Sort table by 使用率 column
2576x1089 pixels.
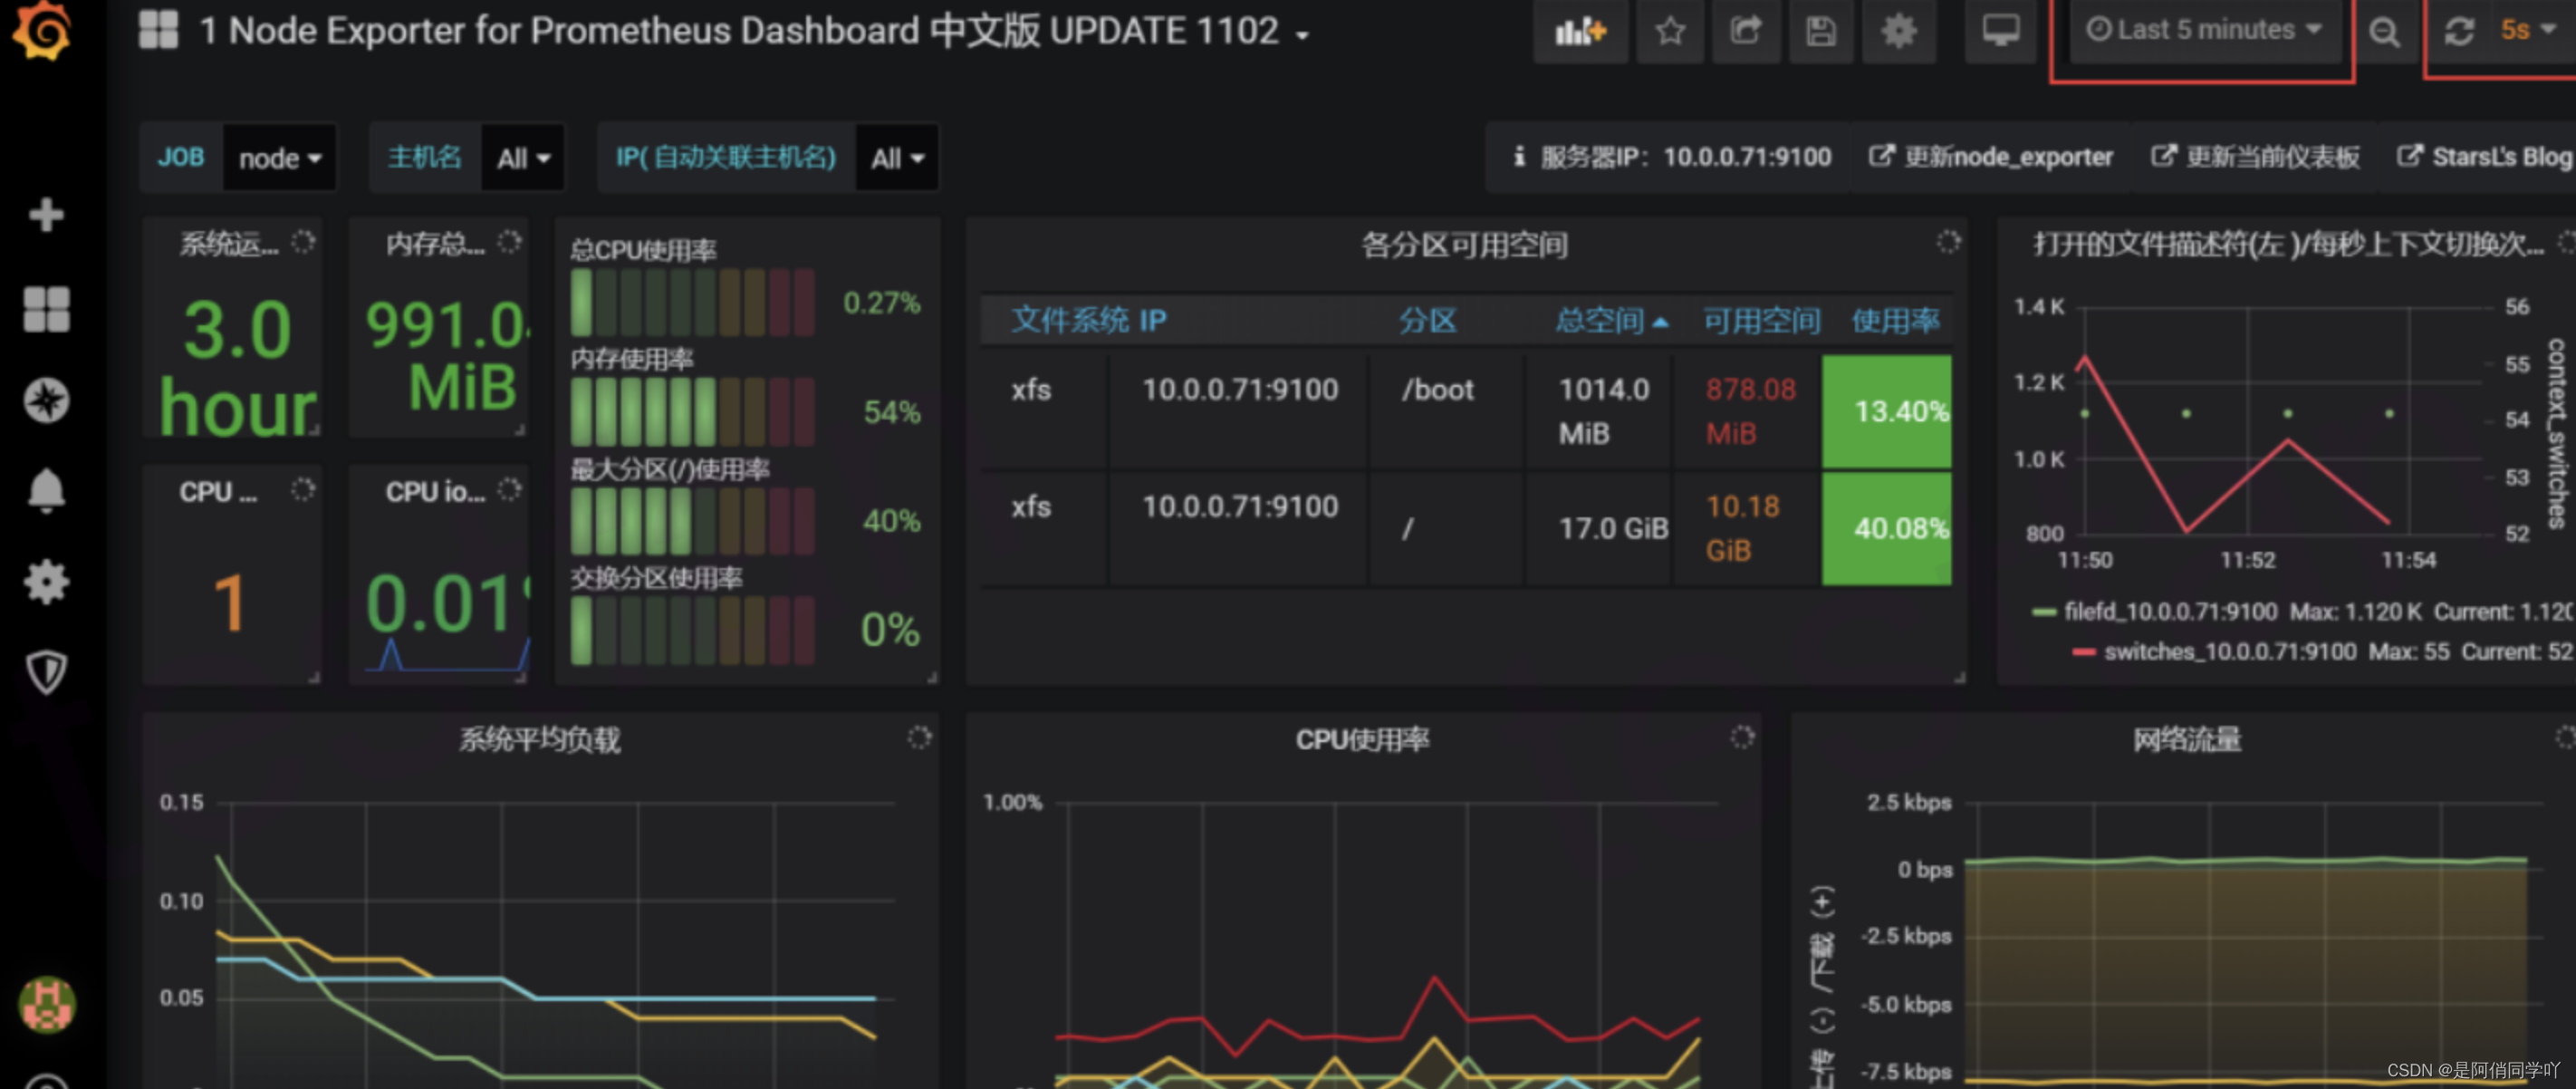click(1895, 321)
